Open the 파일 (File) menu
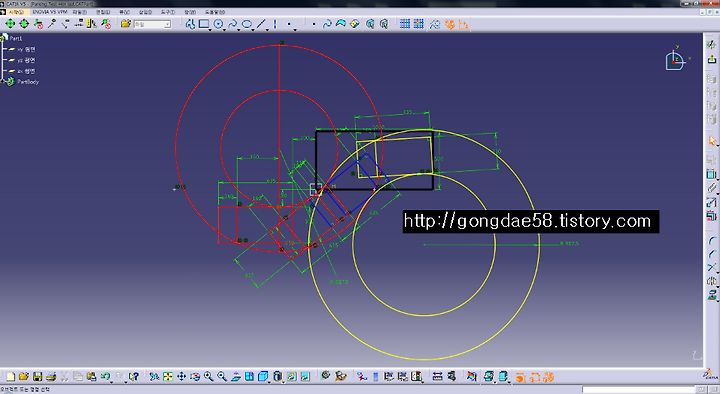The height and width of the screenshot is (394, 720). (79, 12)
